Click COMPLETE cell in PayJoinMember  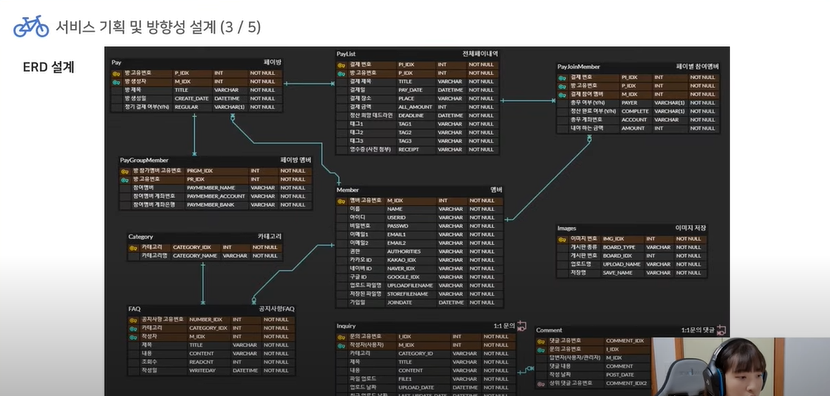636,111
